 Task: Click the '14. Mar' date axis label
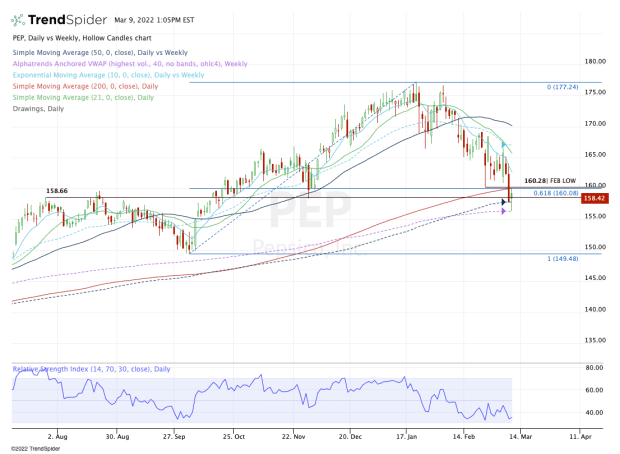coord(520,437)
